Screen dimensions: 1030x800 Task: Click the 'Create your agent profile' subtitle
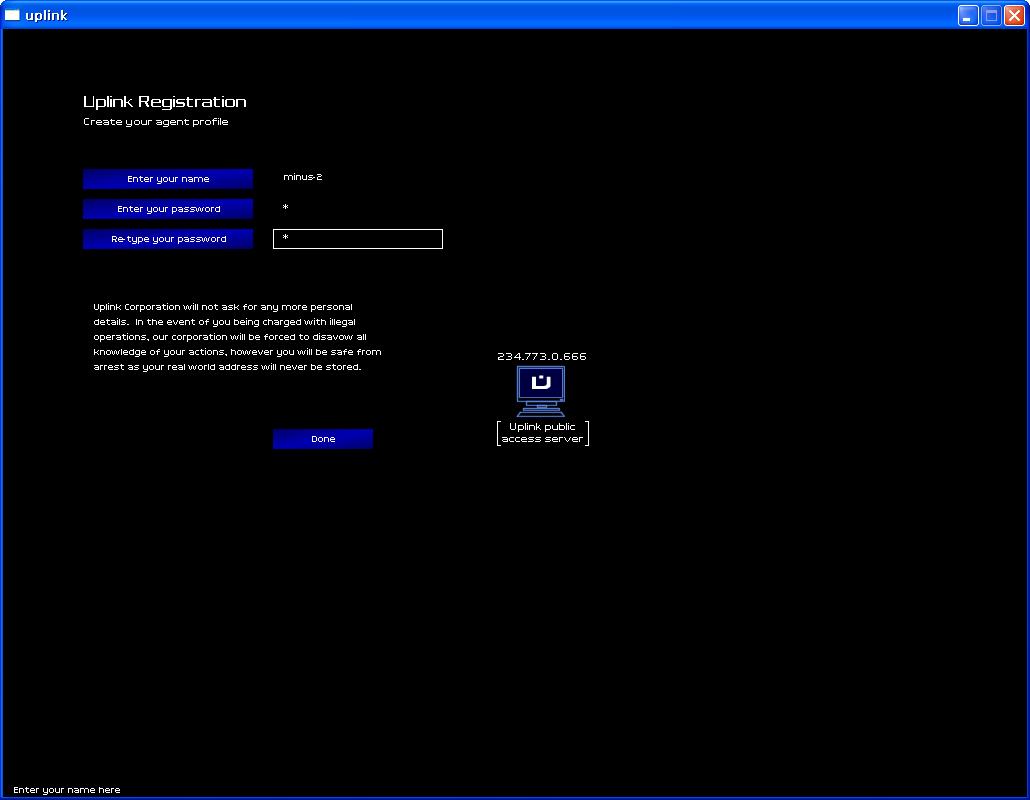[x=155, y=122]
